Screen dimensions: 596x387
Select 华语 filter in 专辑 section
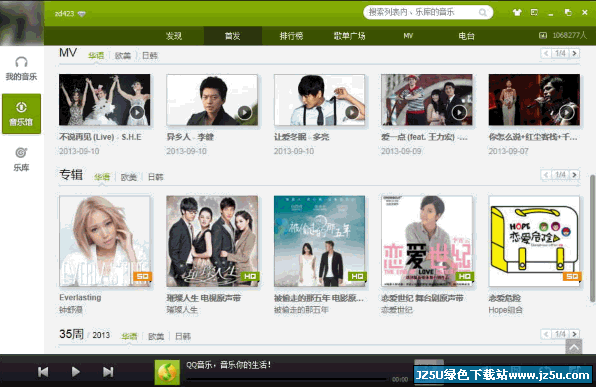(102, 177)
